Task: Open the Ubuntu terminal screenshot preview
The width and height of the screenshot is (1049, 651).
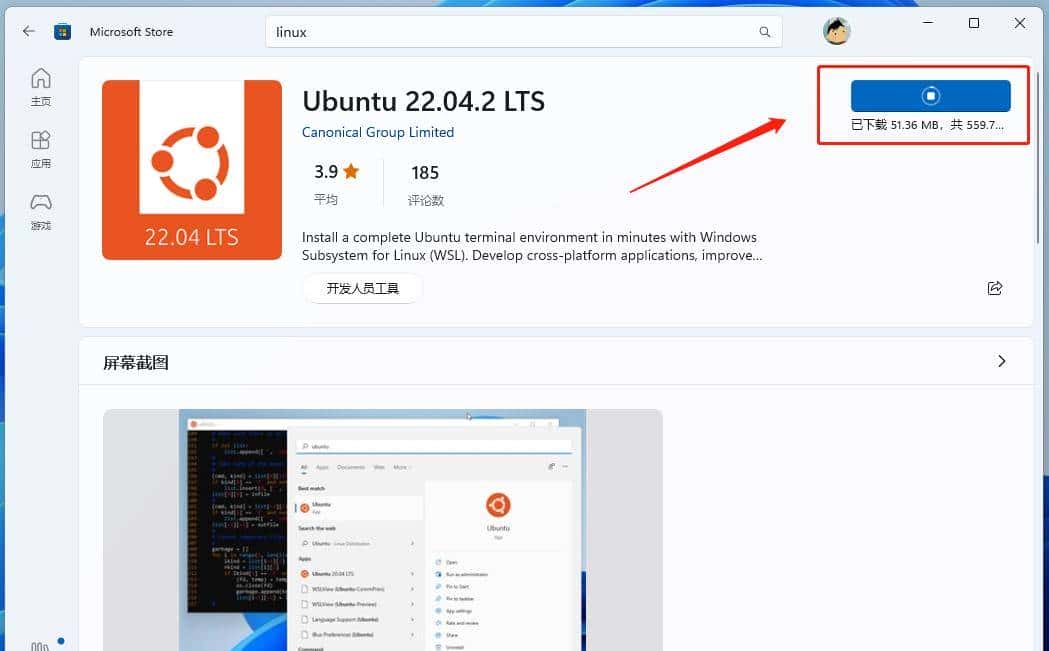Action: (x=382, y=528)
